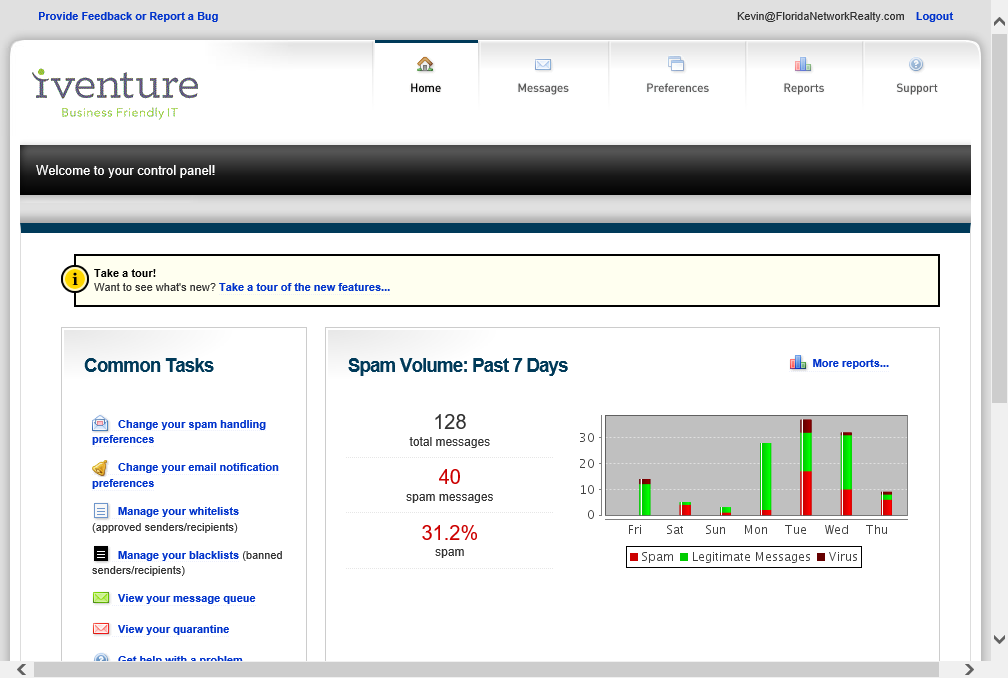This screenshot has width=1008, height=678.
Task: Click the Wed bar in the spam chart
Action: (847, 474)
